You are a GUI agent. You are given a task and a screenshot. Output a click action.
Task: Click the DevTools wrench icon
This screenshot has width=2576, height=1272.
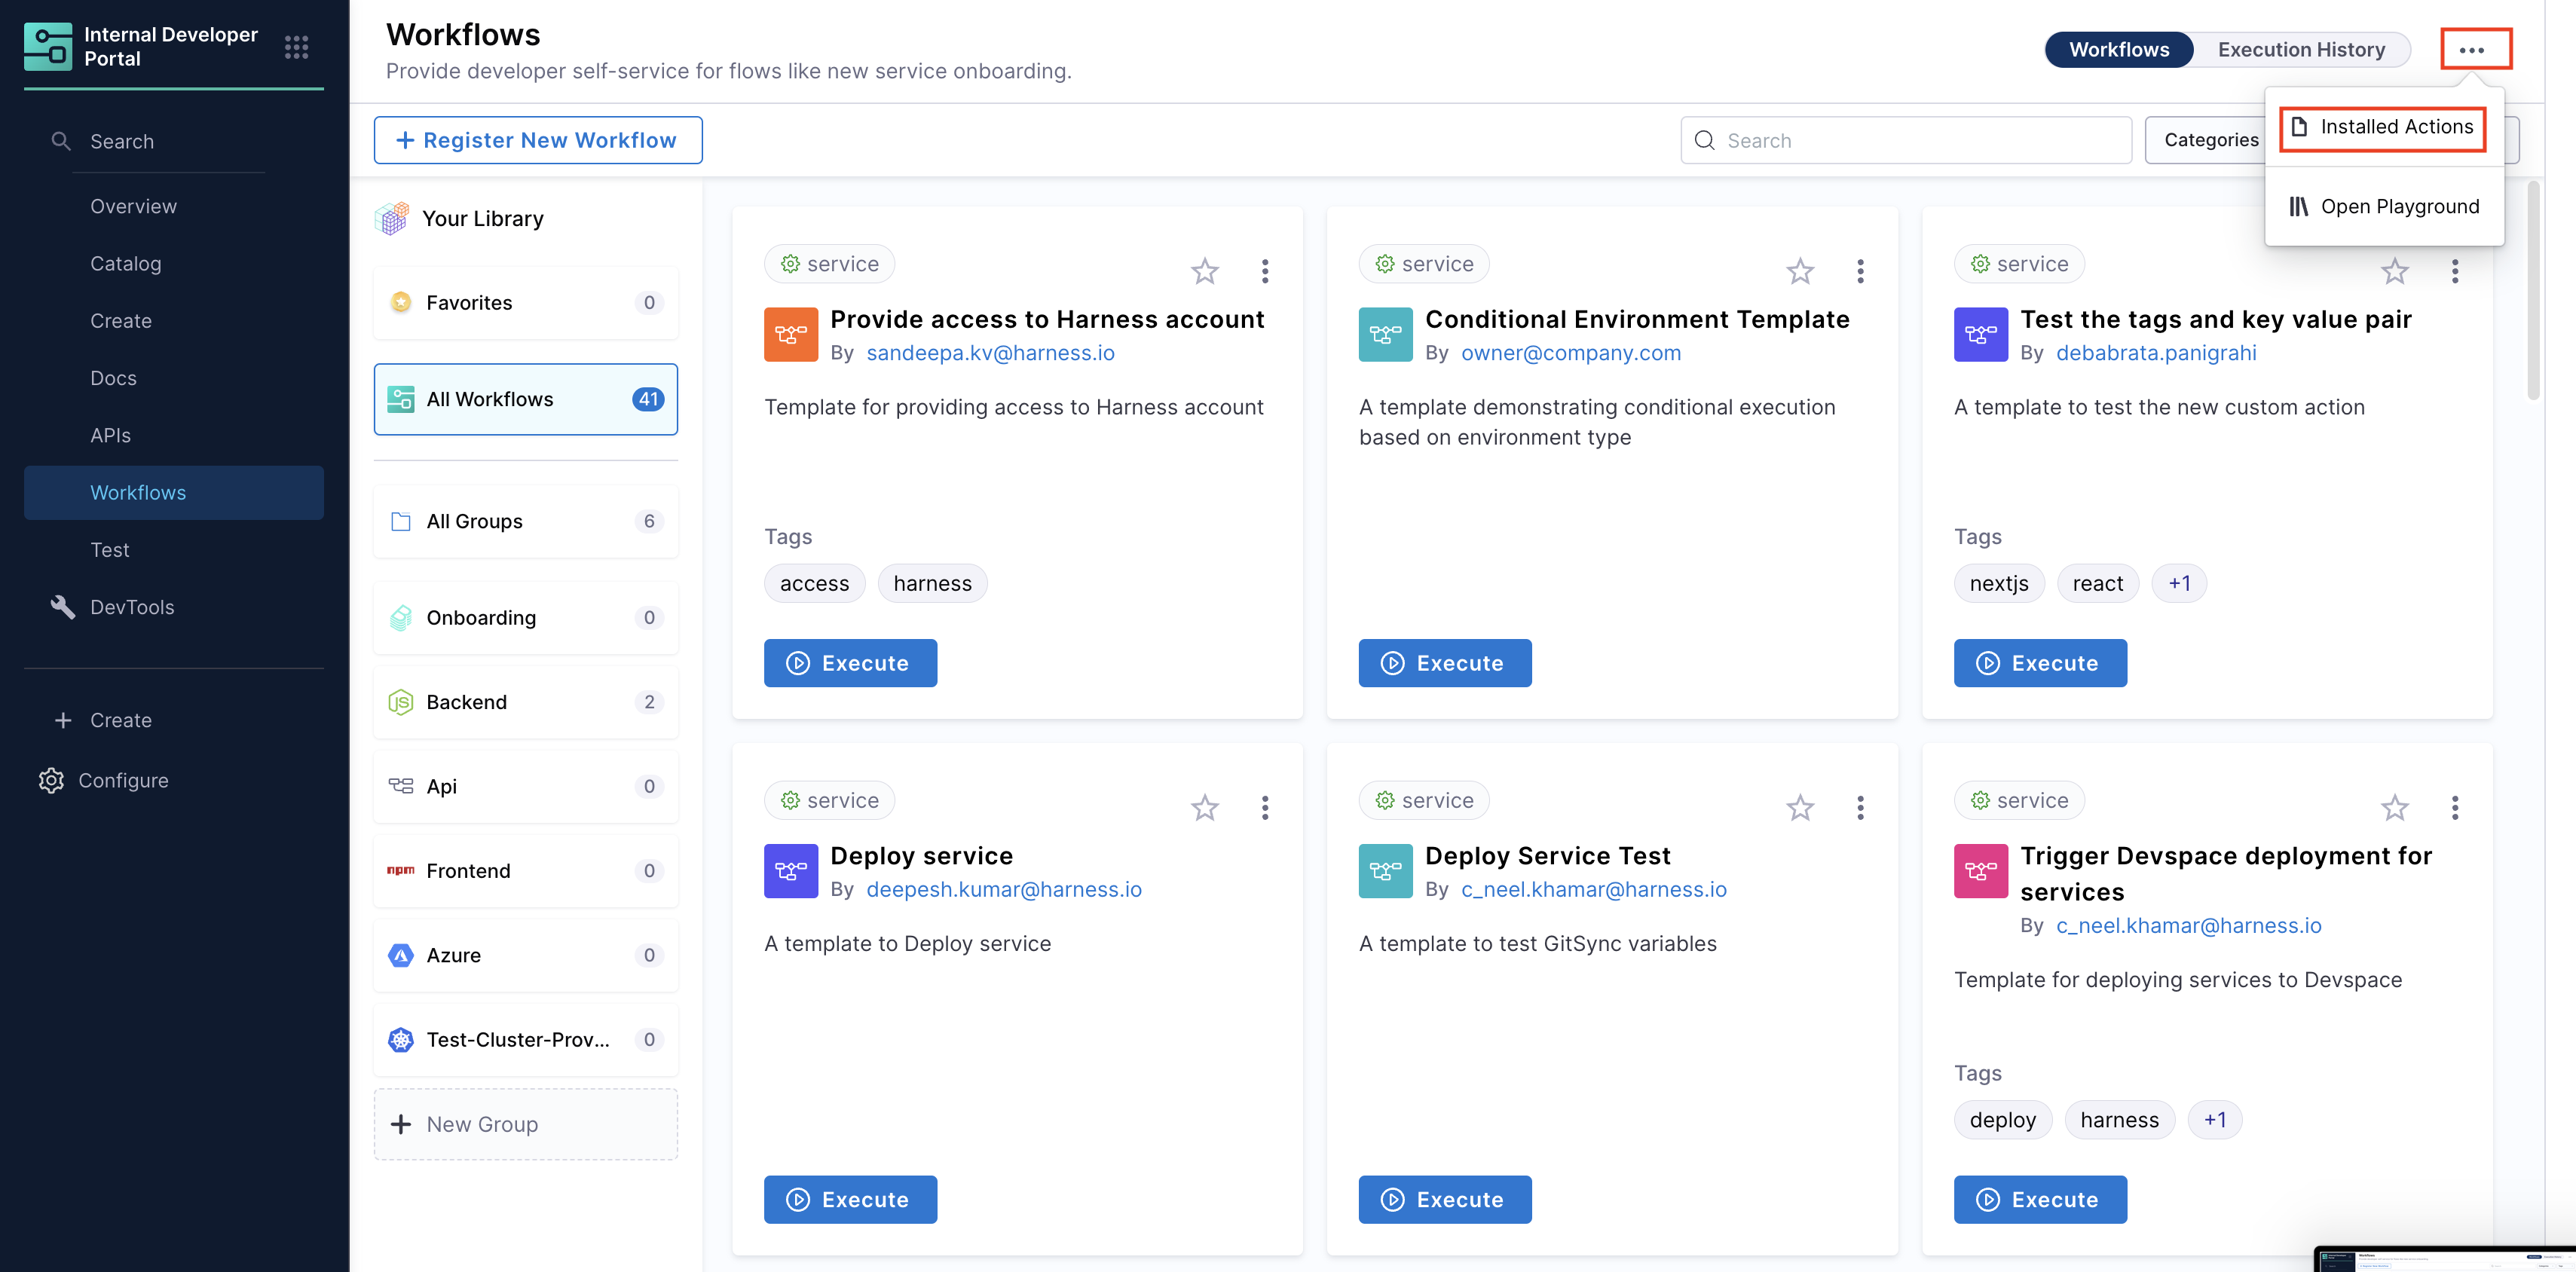tap(62, 607)
